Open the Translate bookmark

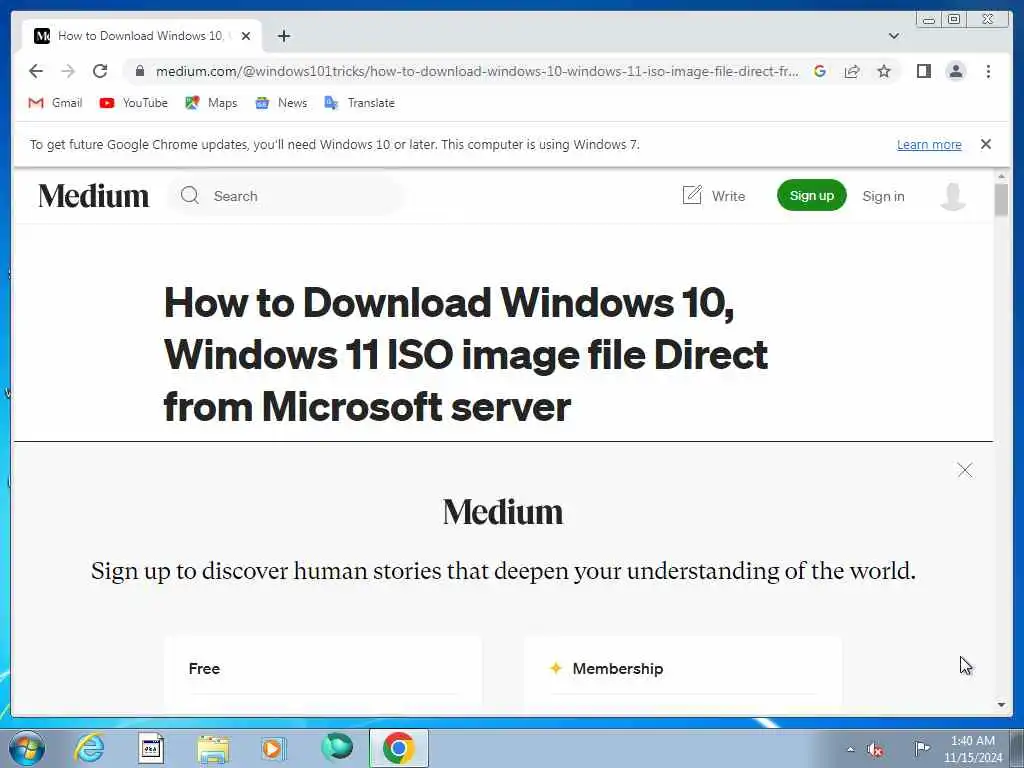359,103
